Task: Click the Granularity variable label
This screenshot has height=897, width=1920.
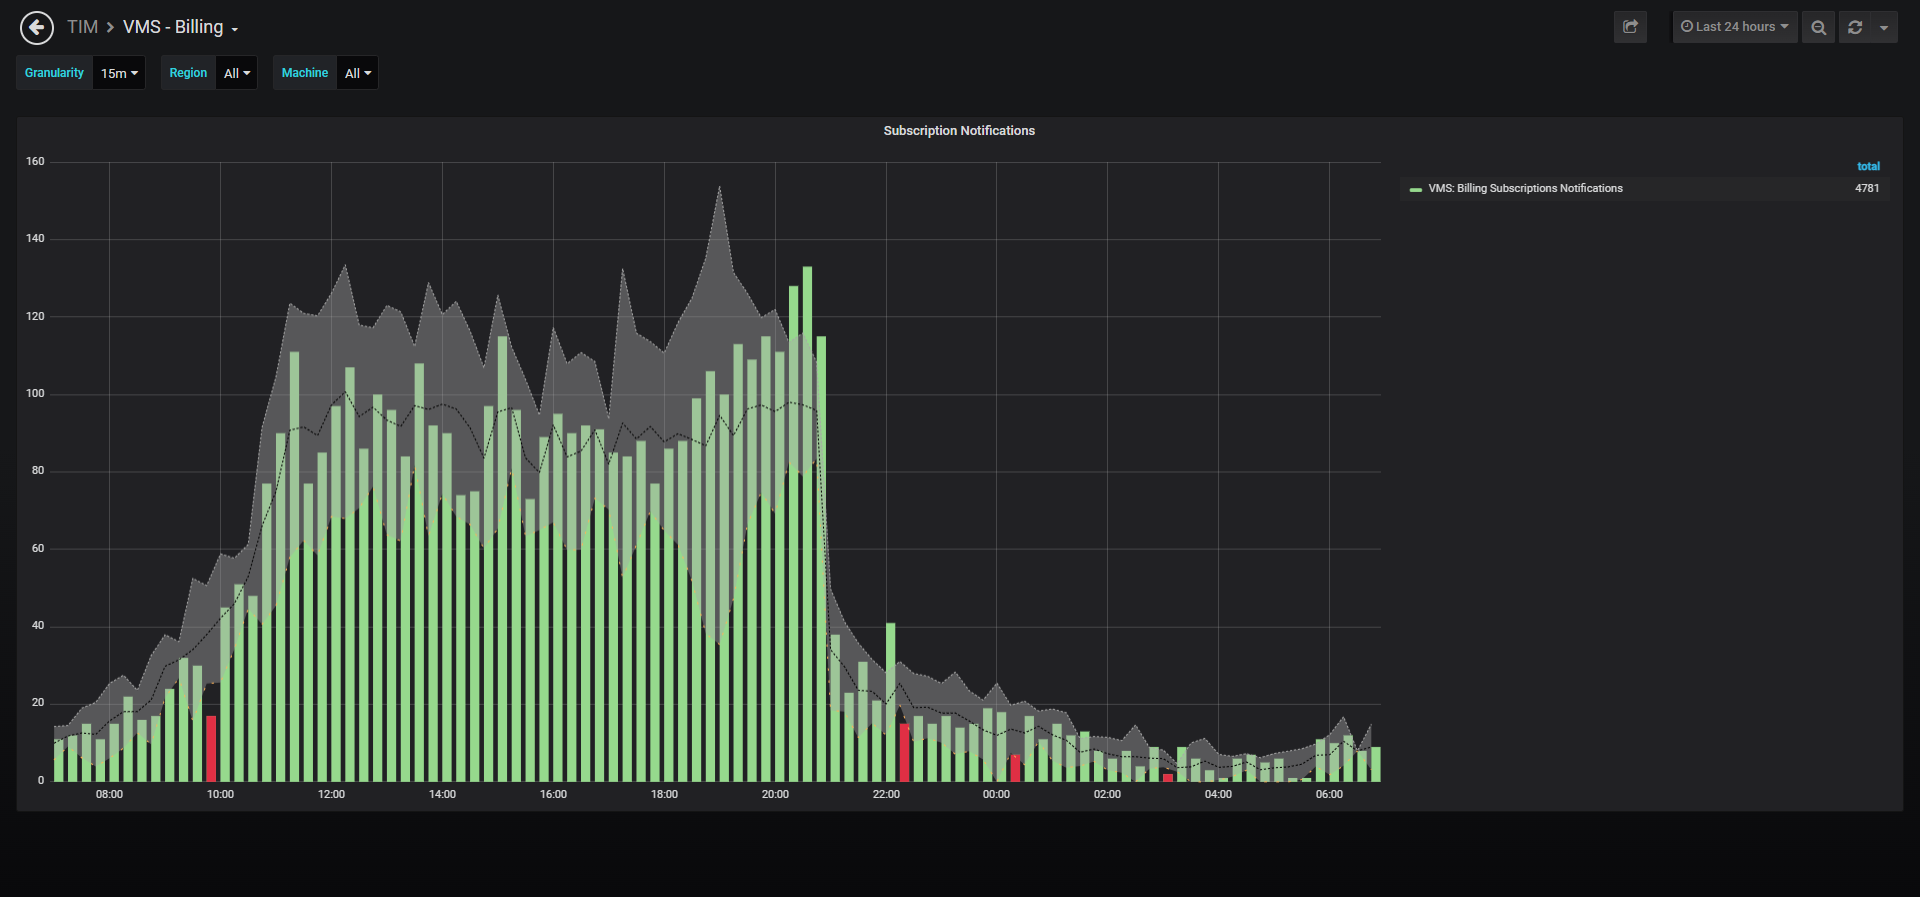Action: [x=54, y=73]
